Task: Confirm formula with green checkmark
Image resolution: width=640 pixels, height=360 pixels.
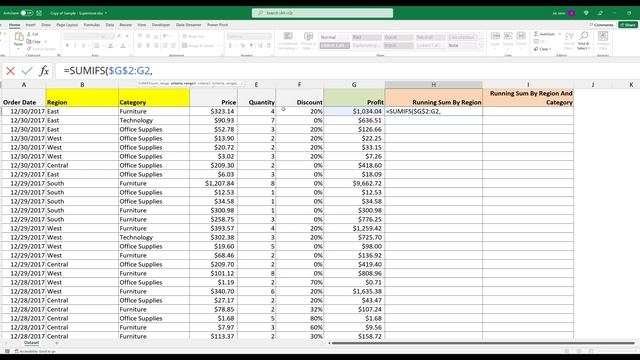Action: [27, 71]
